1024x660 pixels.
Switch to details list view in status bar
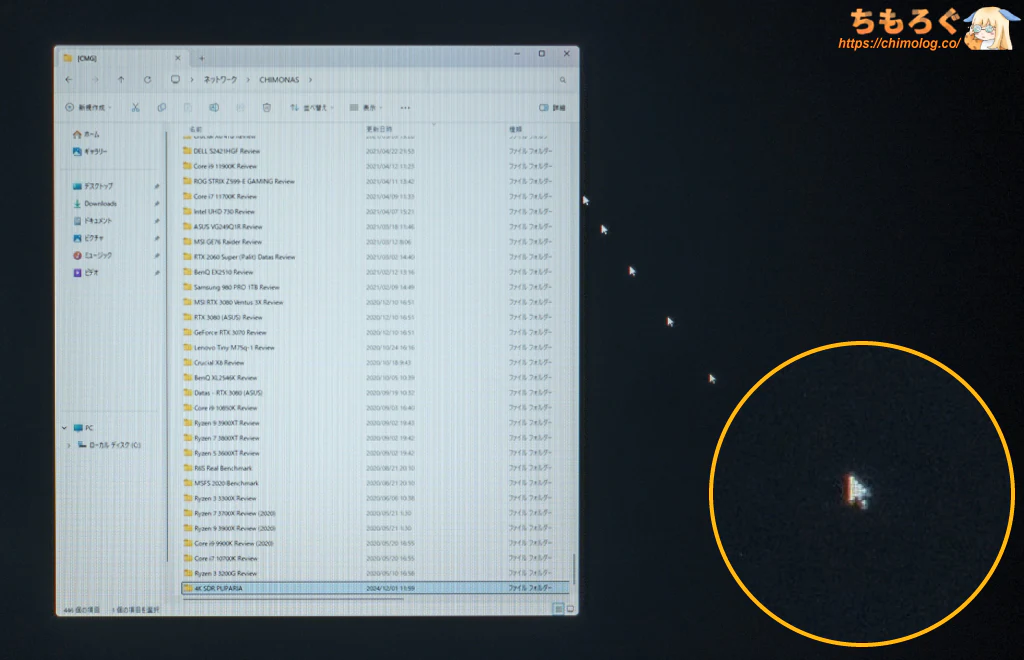pyautogui.click(x=558, y=608)
